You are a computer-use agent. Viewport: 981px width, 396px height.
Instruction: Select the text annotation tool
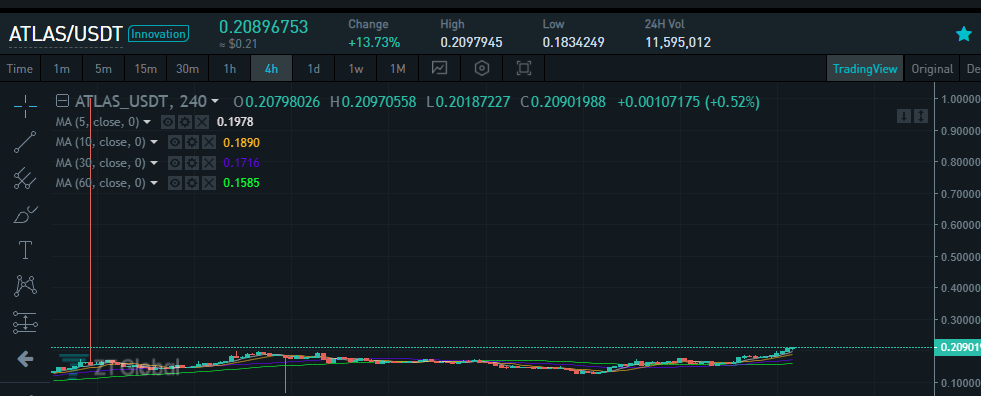tap(25, 250)
